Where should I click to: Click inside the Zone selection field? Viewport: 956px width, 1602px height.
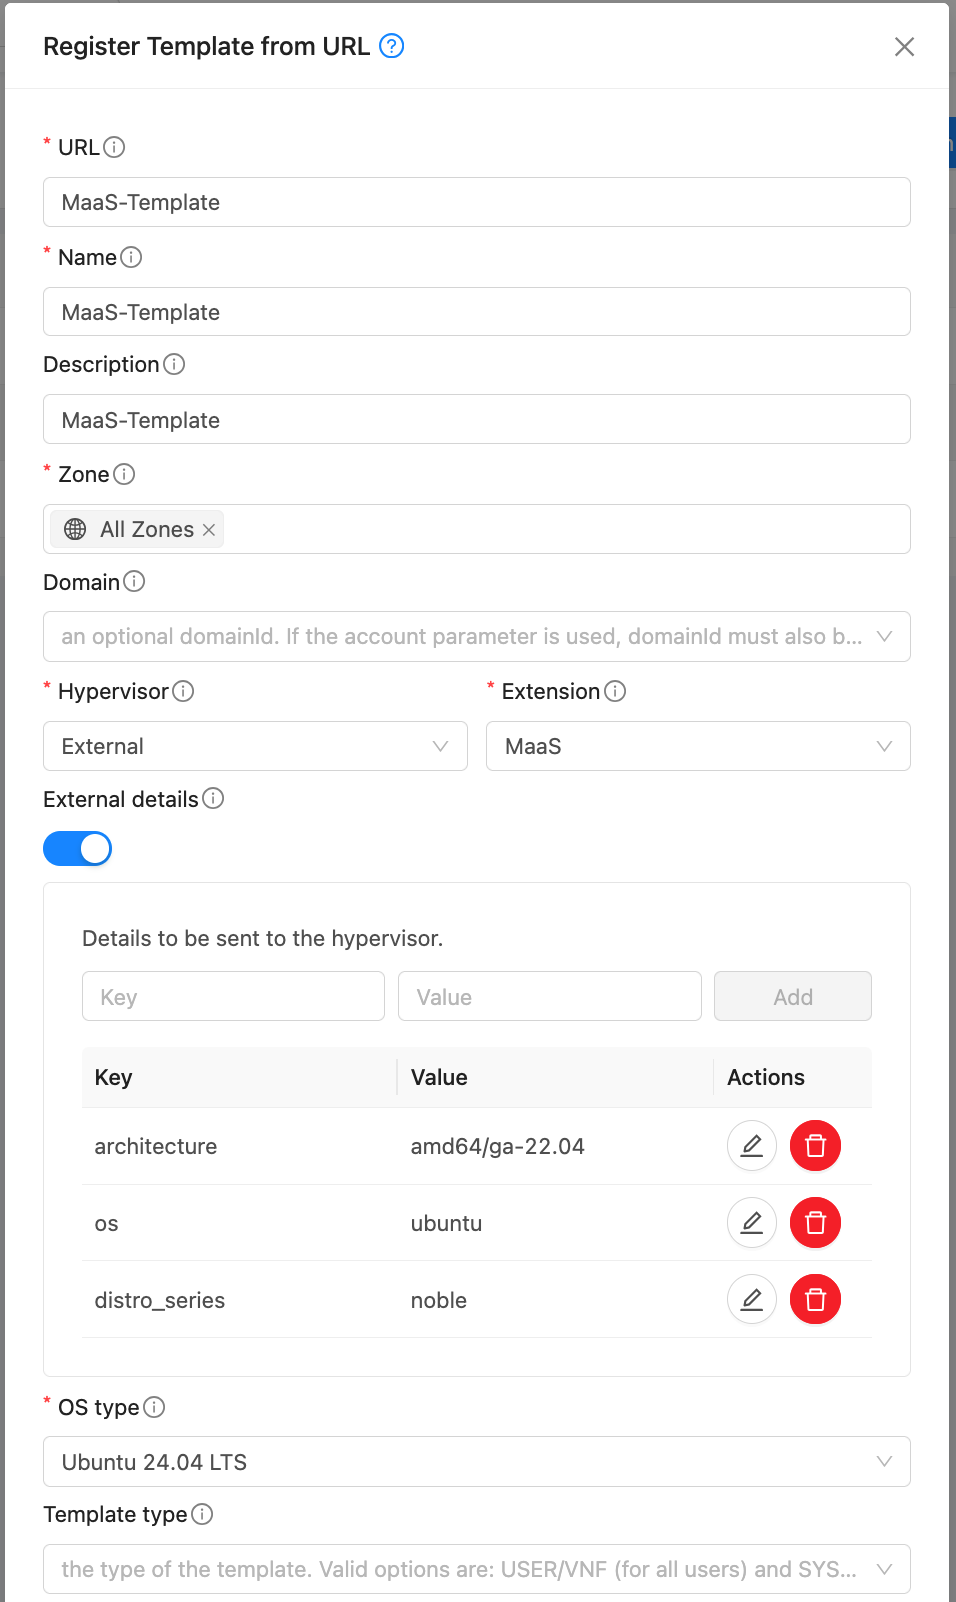(477, 529)
